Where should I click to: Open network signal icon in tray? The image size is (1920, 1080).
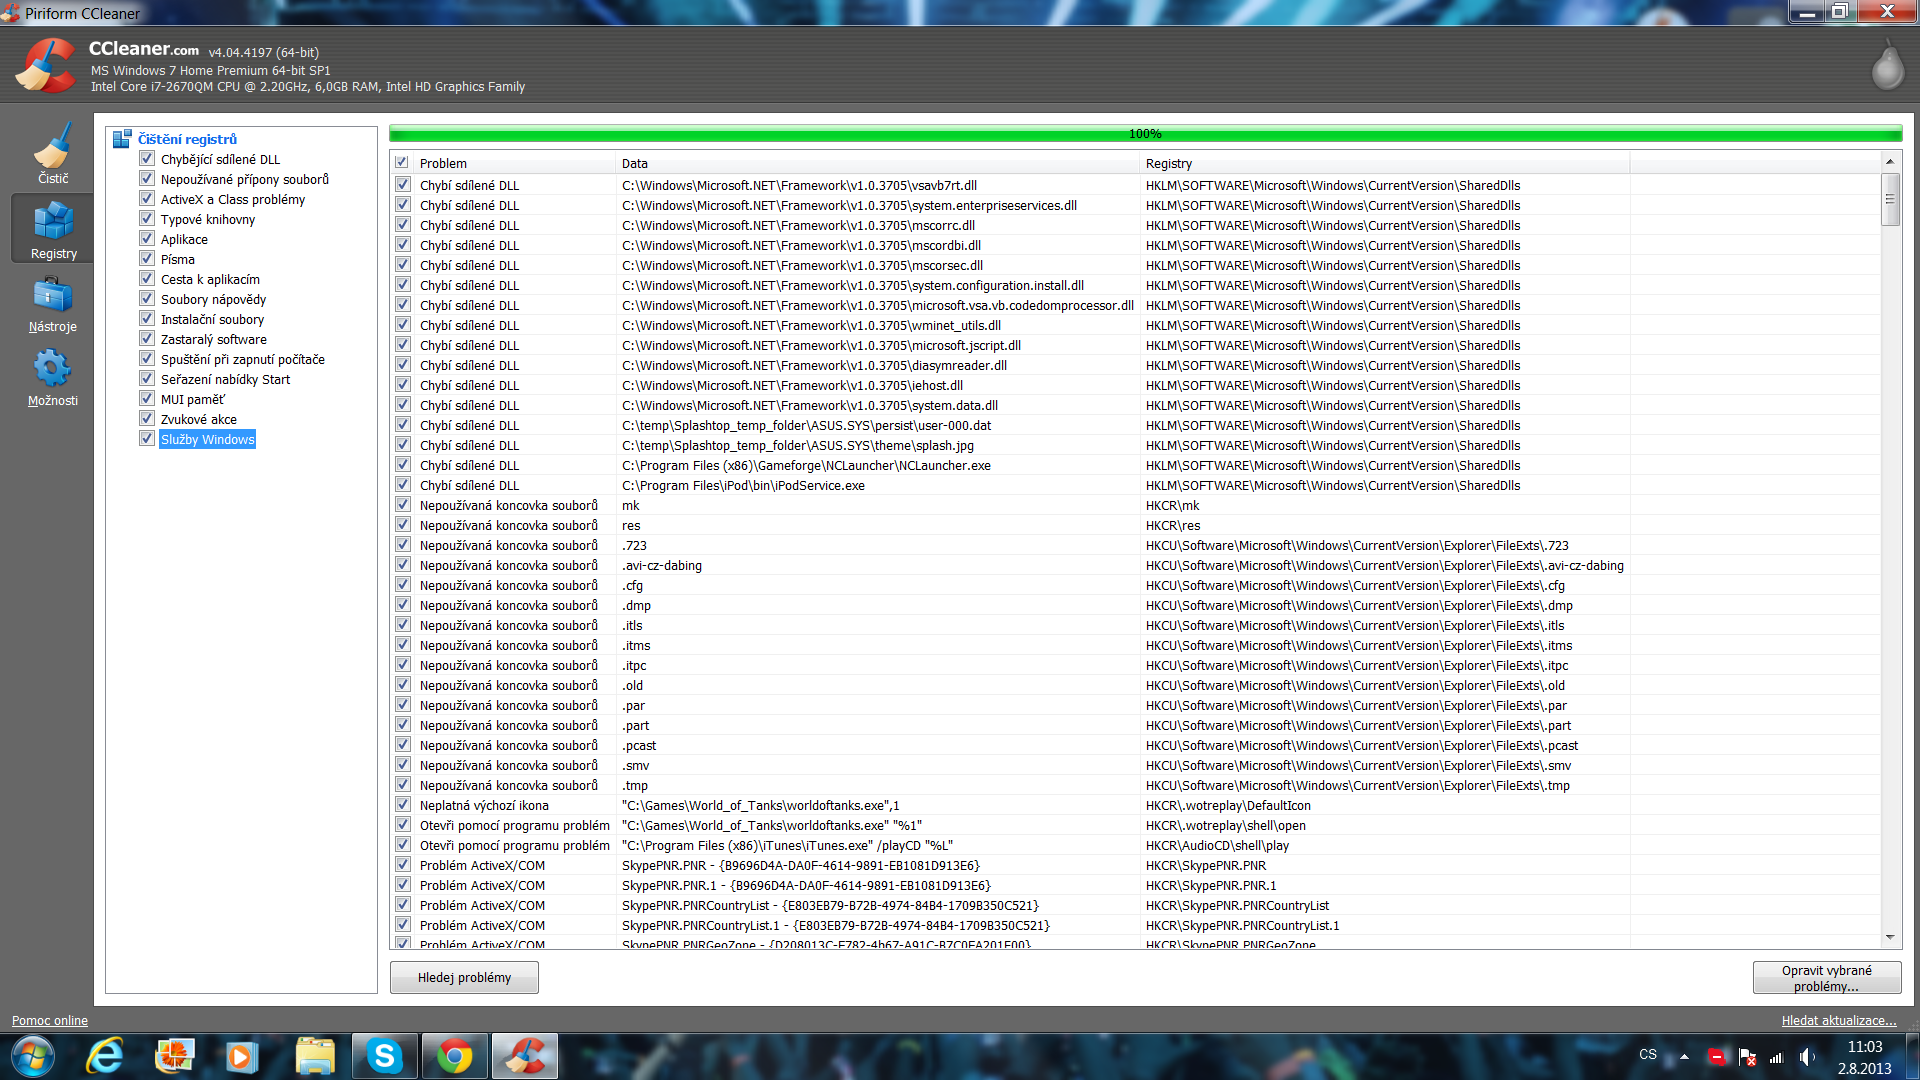[x=1777, y=1057]
